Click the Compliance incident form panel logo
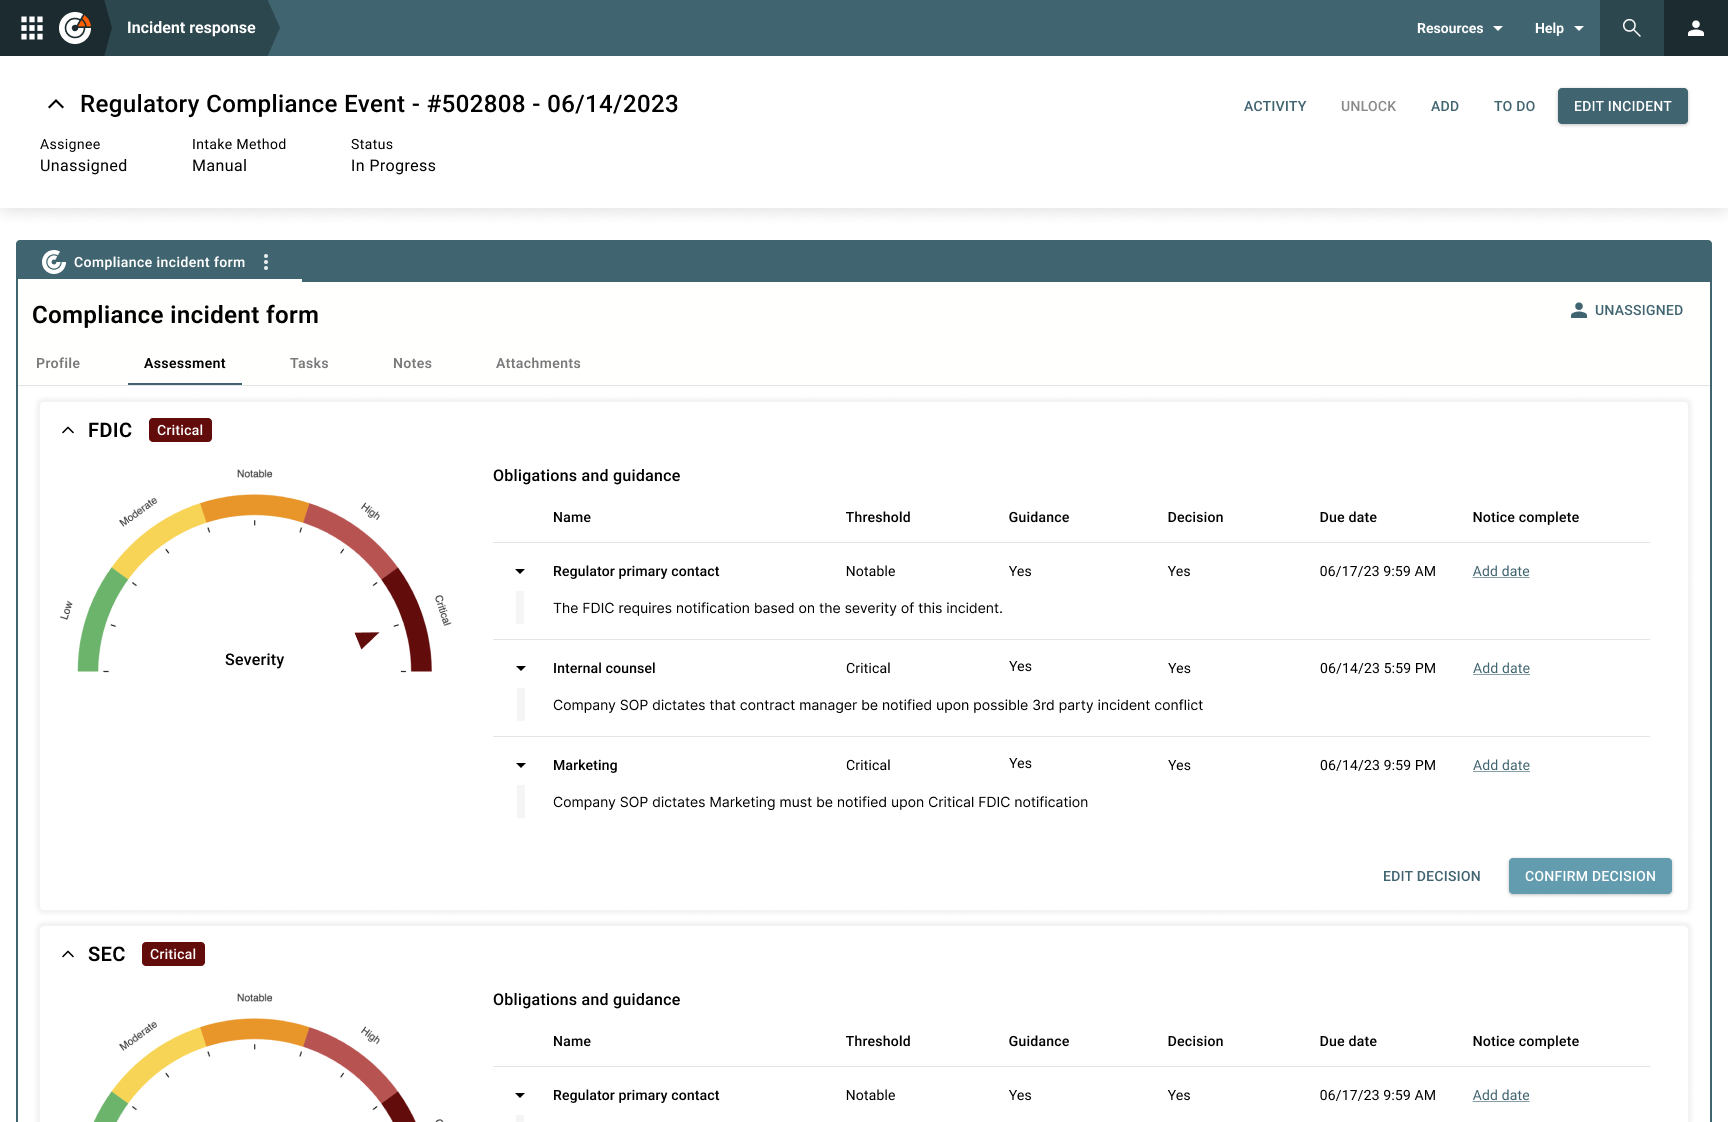 54,262
